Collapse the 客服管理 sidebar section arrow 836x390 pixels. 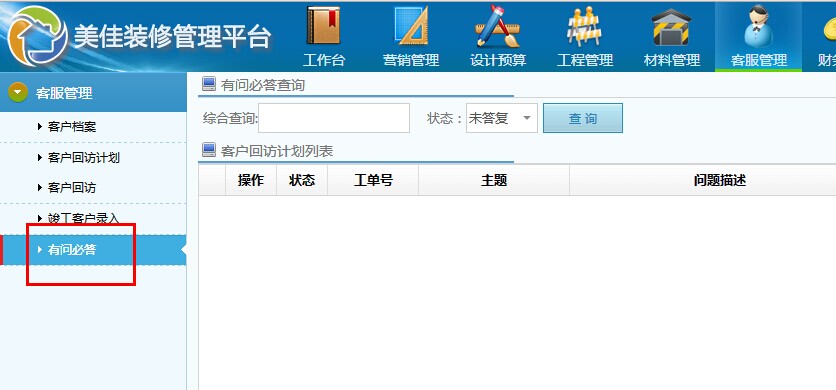18,93
